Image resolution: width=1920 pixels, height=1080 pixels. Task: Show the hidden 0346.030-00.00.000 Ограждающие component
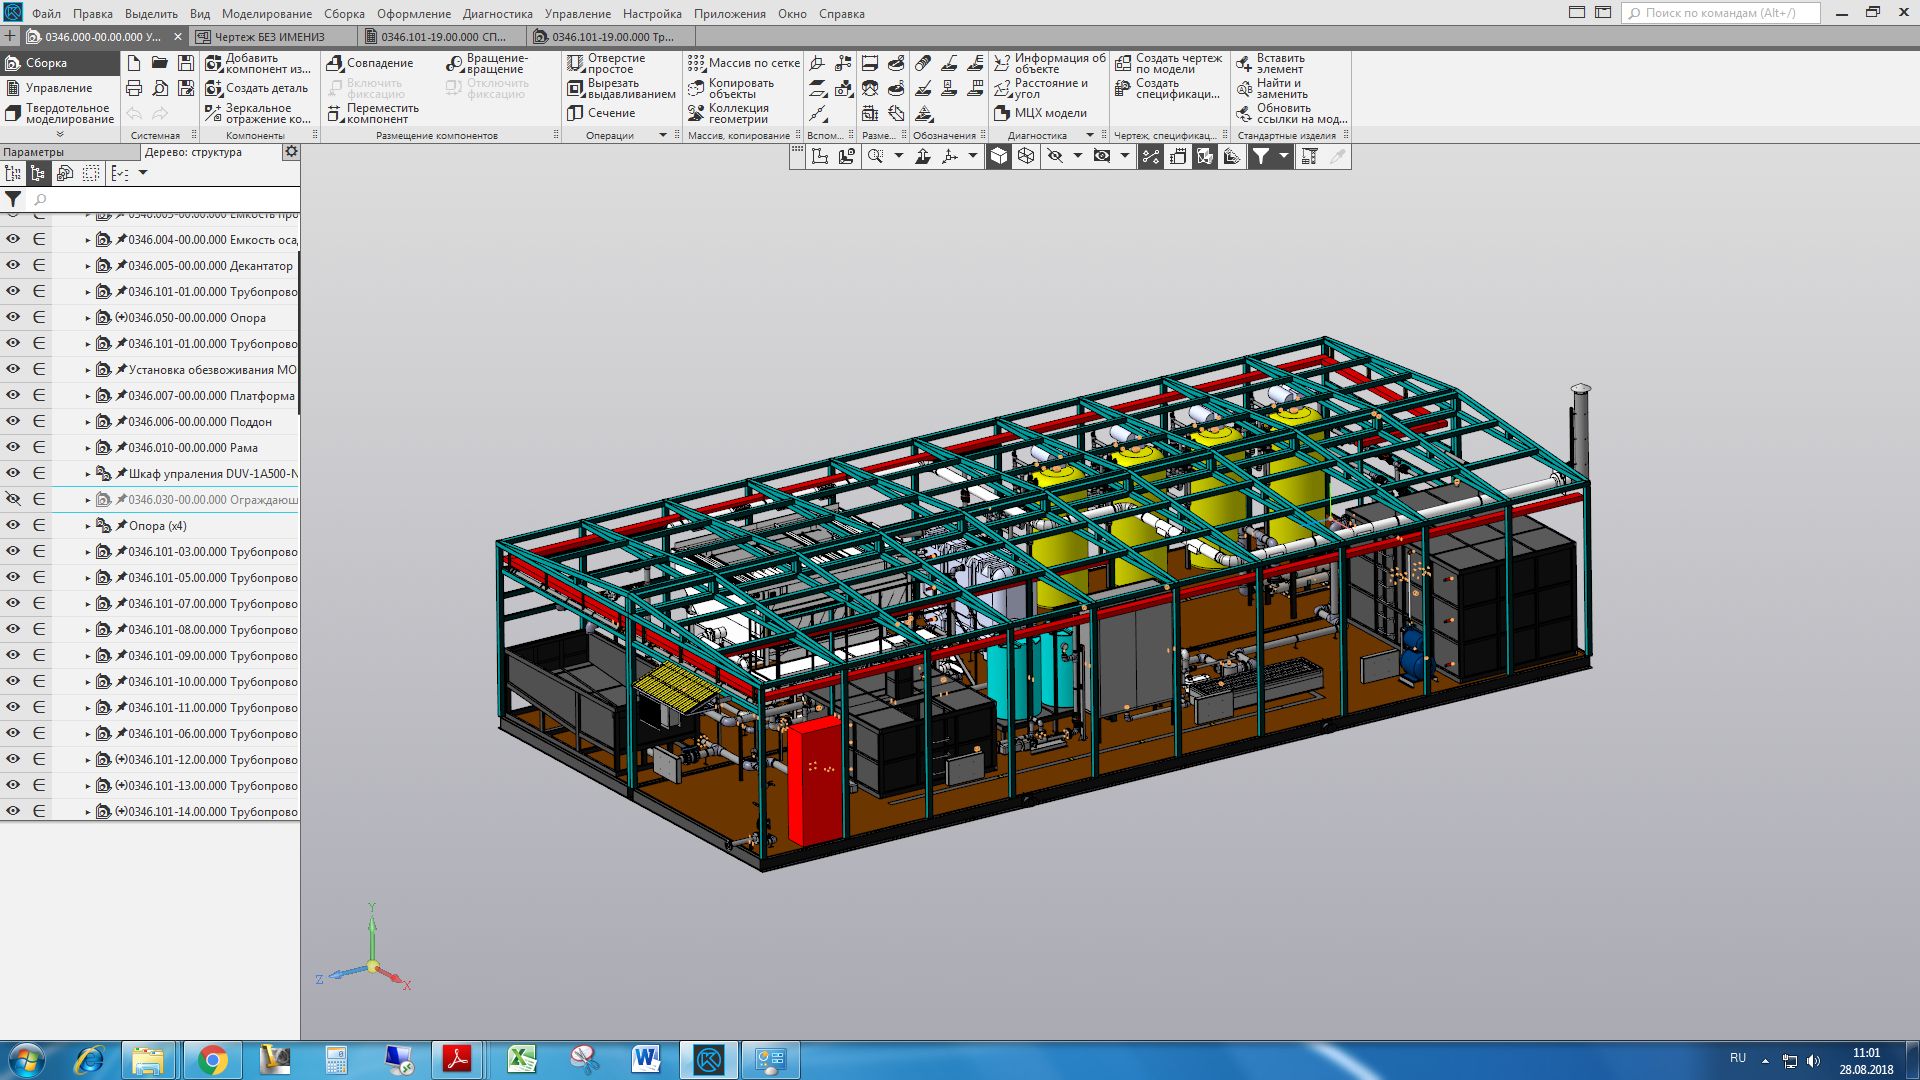click(13, 499)
